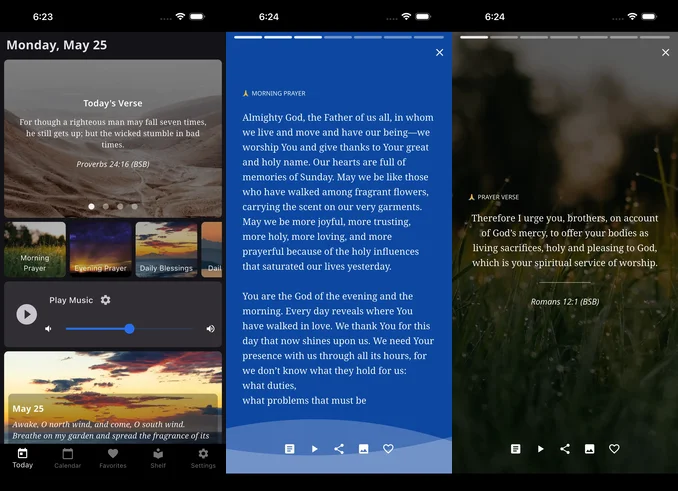The height and width of the screenshot is (491, 678).
Task: Open the Settings tab
Action: pos(203,459)
